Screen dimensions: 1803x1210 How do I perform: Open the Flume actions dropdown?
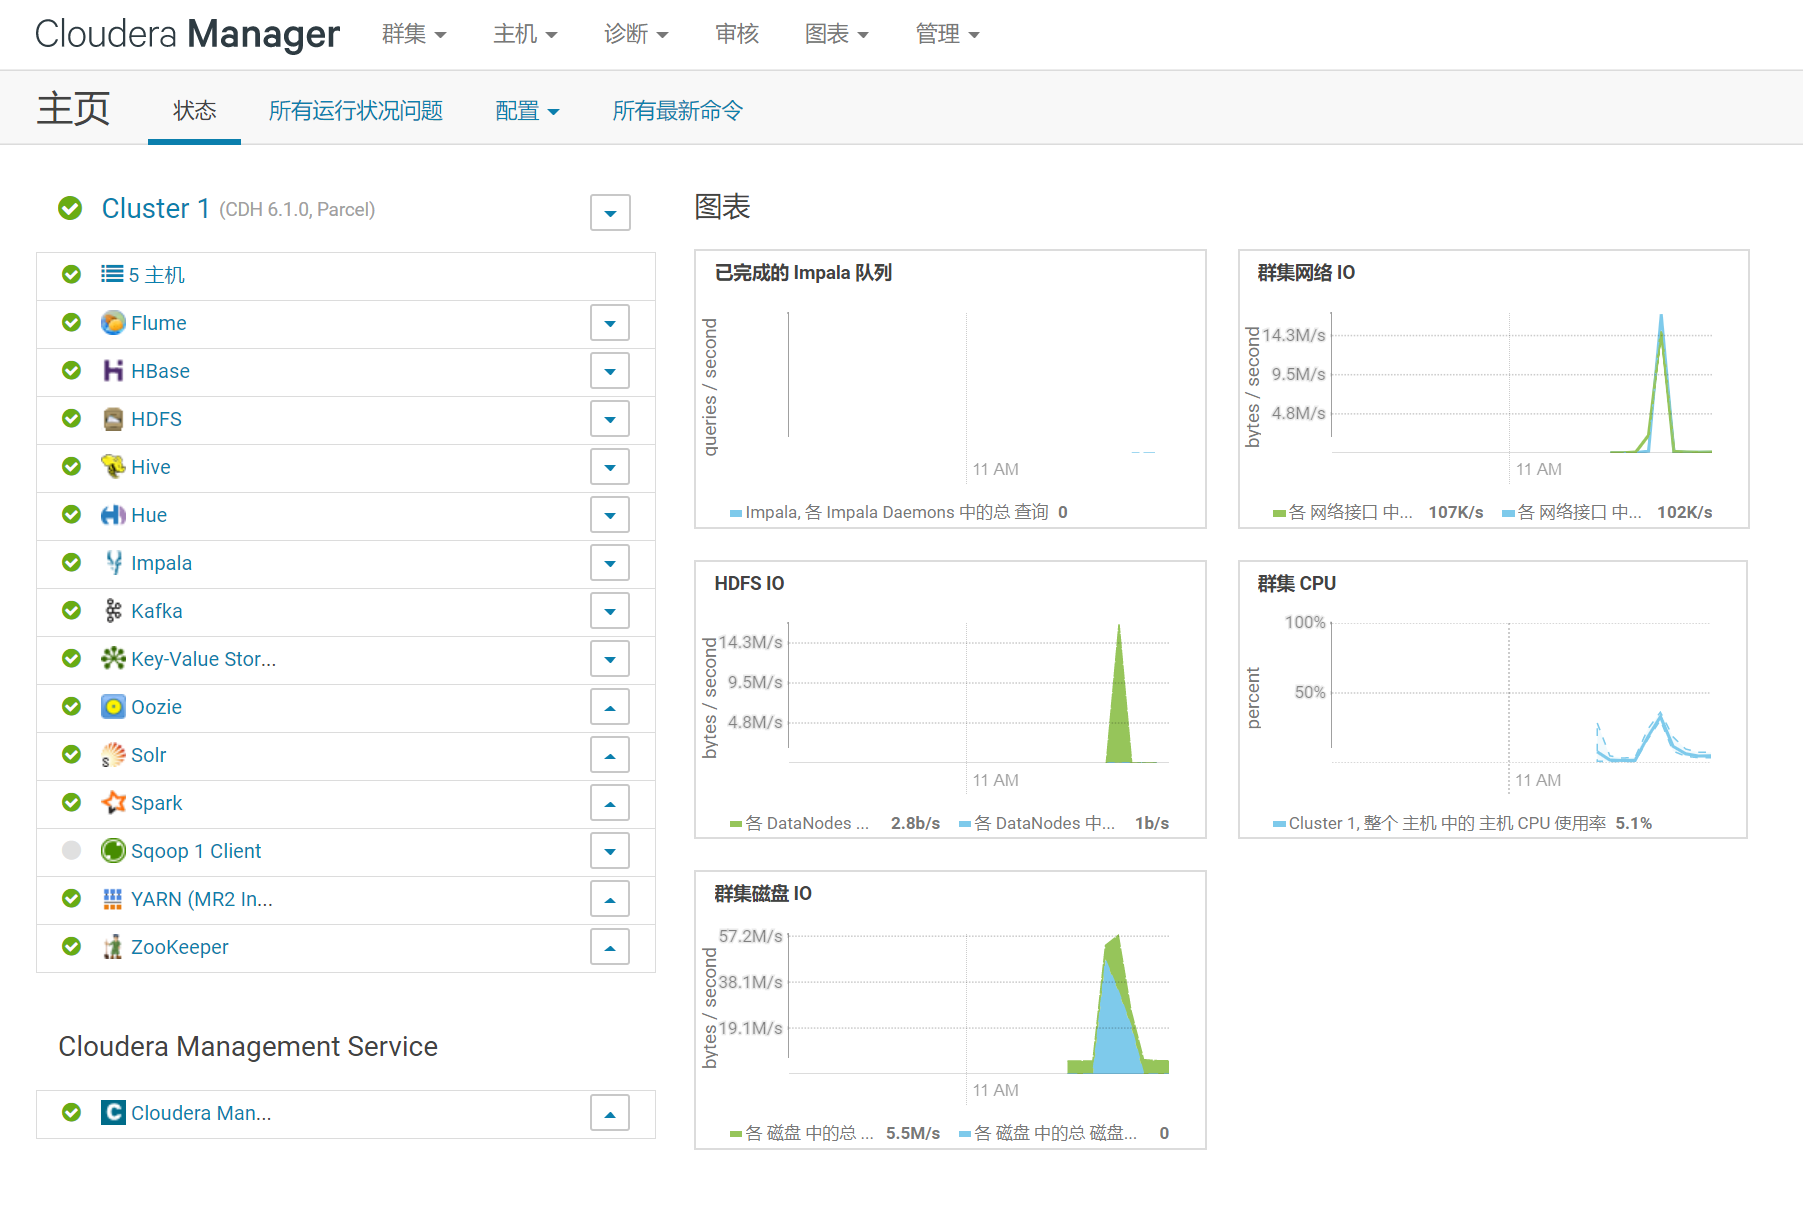[610, 323]
